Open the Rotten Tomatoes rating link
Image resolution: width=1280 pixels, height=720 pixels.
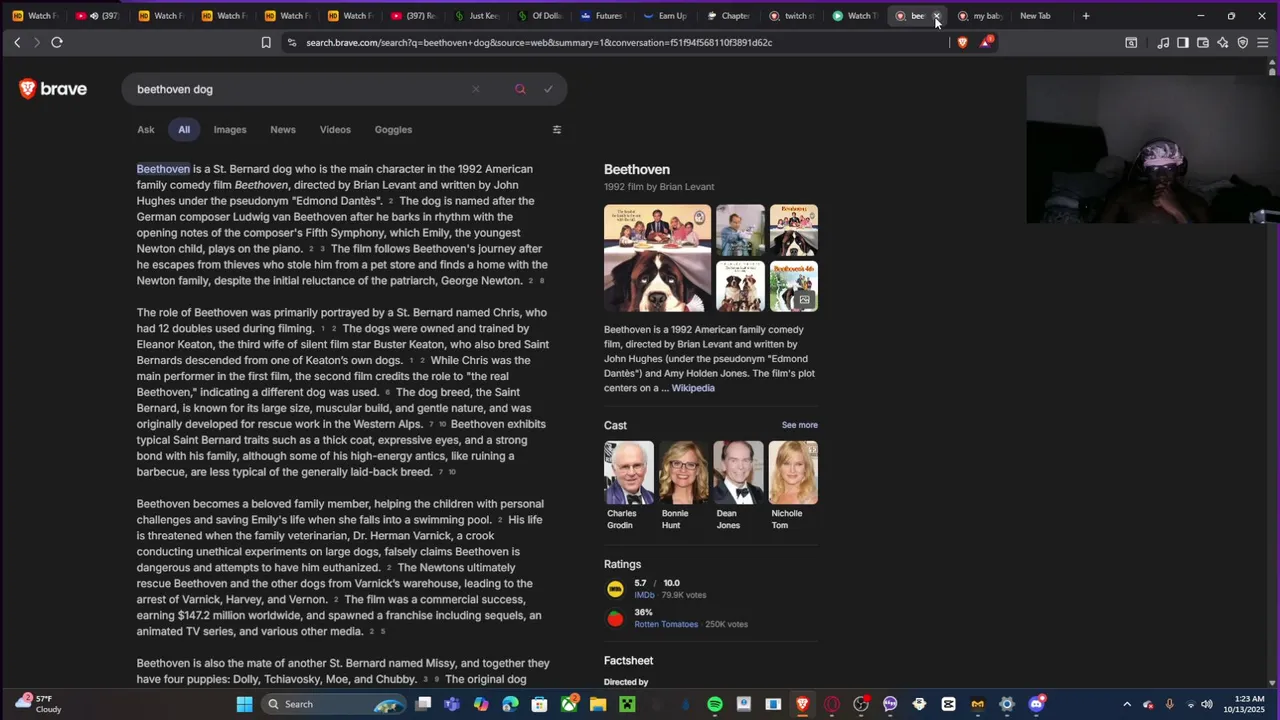[x=666, y=624]
